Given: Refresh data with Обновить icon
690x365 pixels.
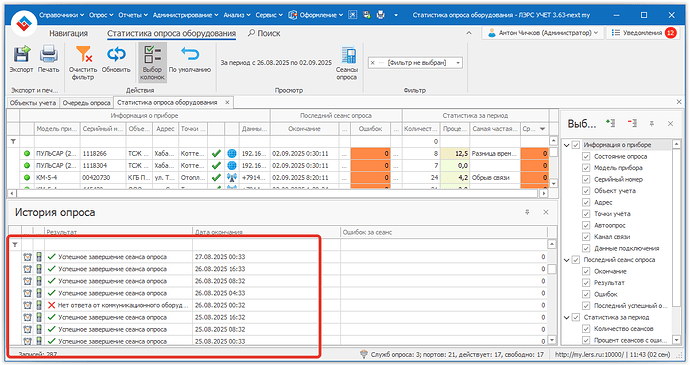Looking at the screenshot, I should tap(116, 54).
